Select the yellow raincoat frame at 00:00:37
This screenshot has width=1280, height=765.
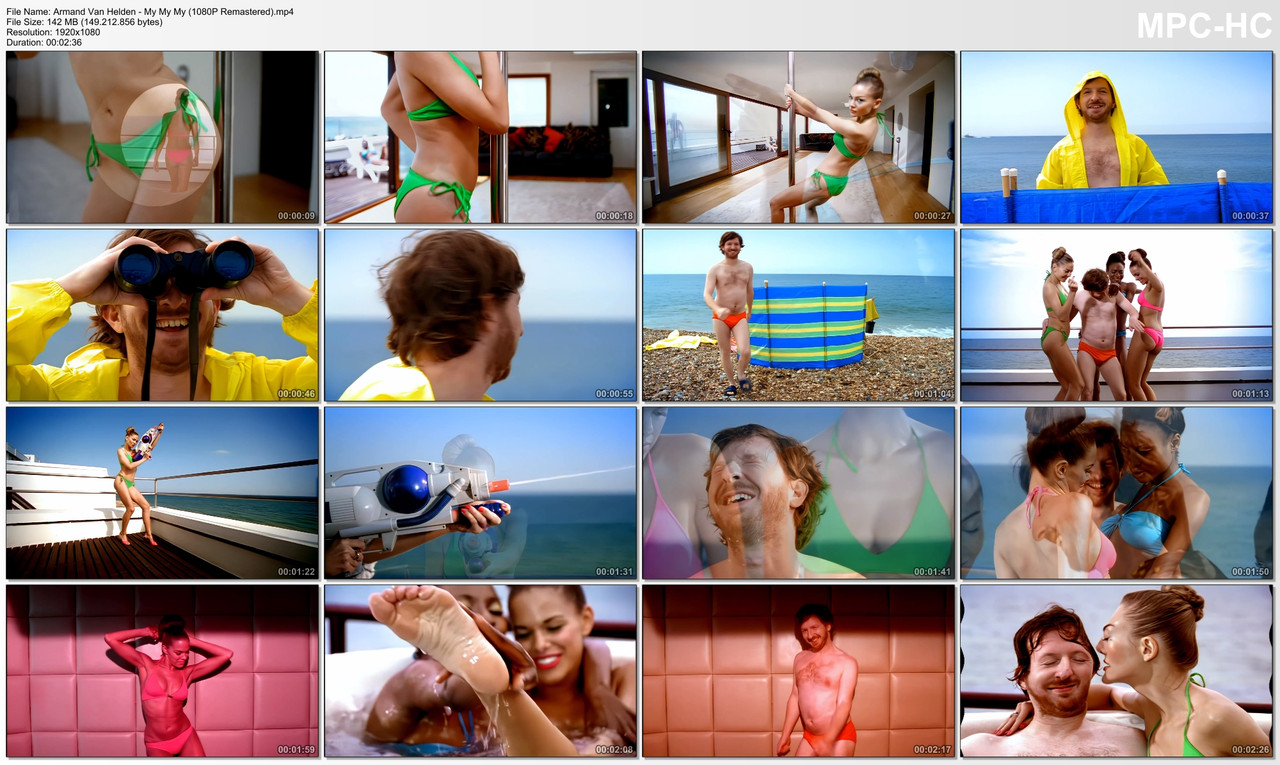(1116, 137)
